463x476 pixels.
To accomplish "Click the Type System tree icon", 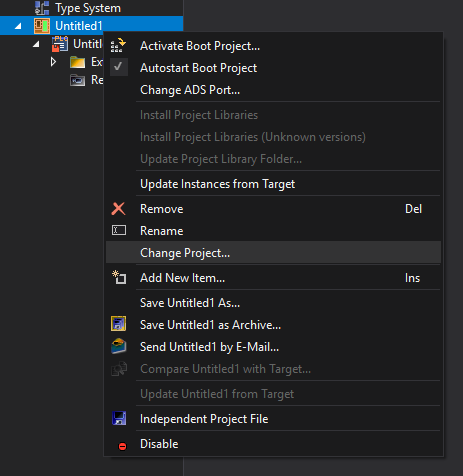I will pyautogui.click(x=42, y=8).
